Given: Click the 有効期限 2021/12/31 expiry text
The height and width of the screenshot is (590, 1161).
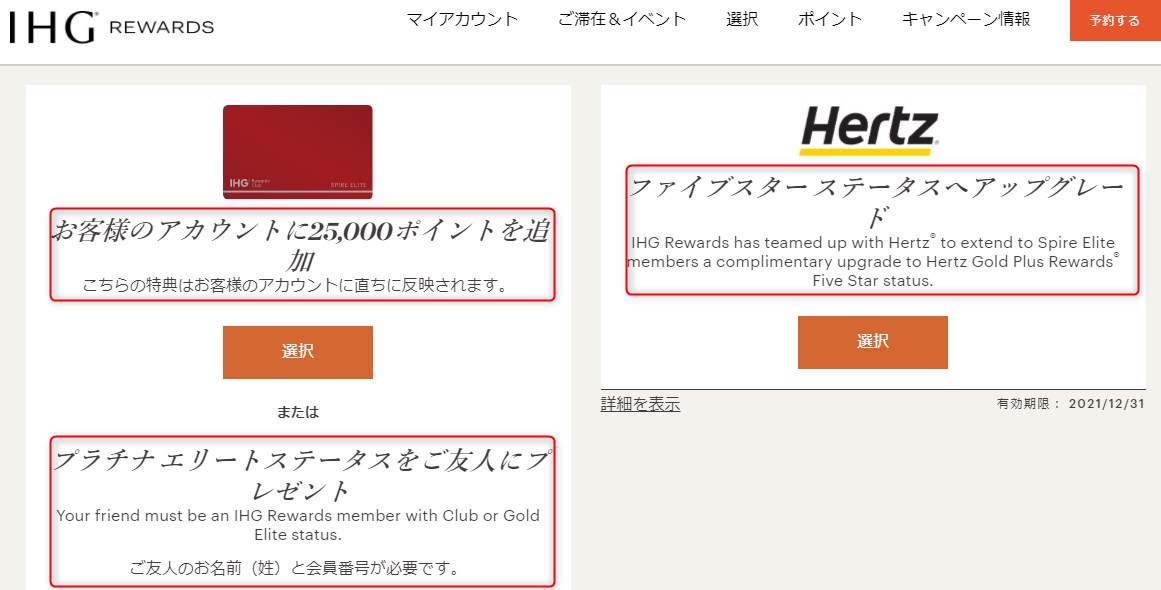Looking at the screenshot, I should point(1071,404).
